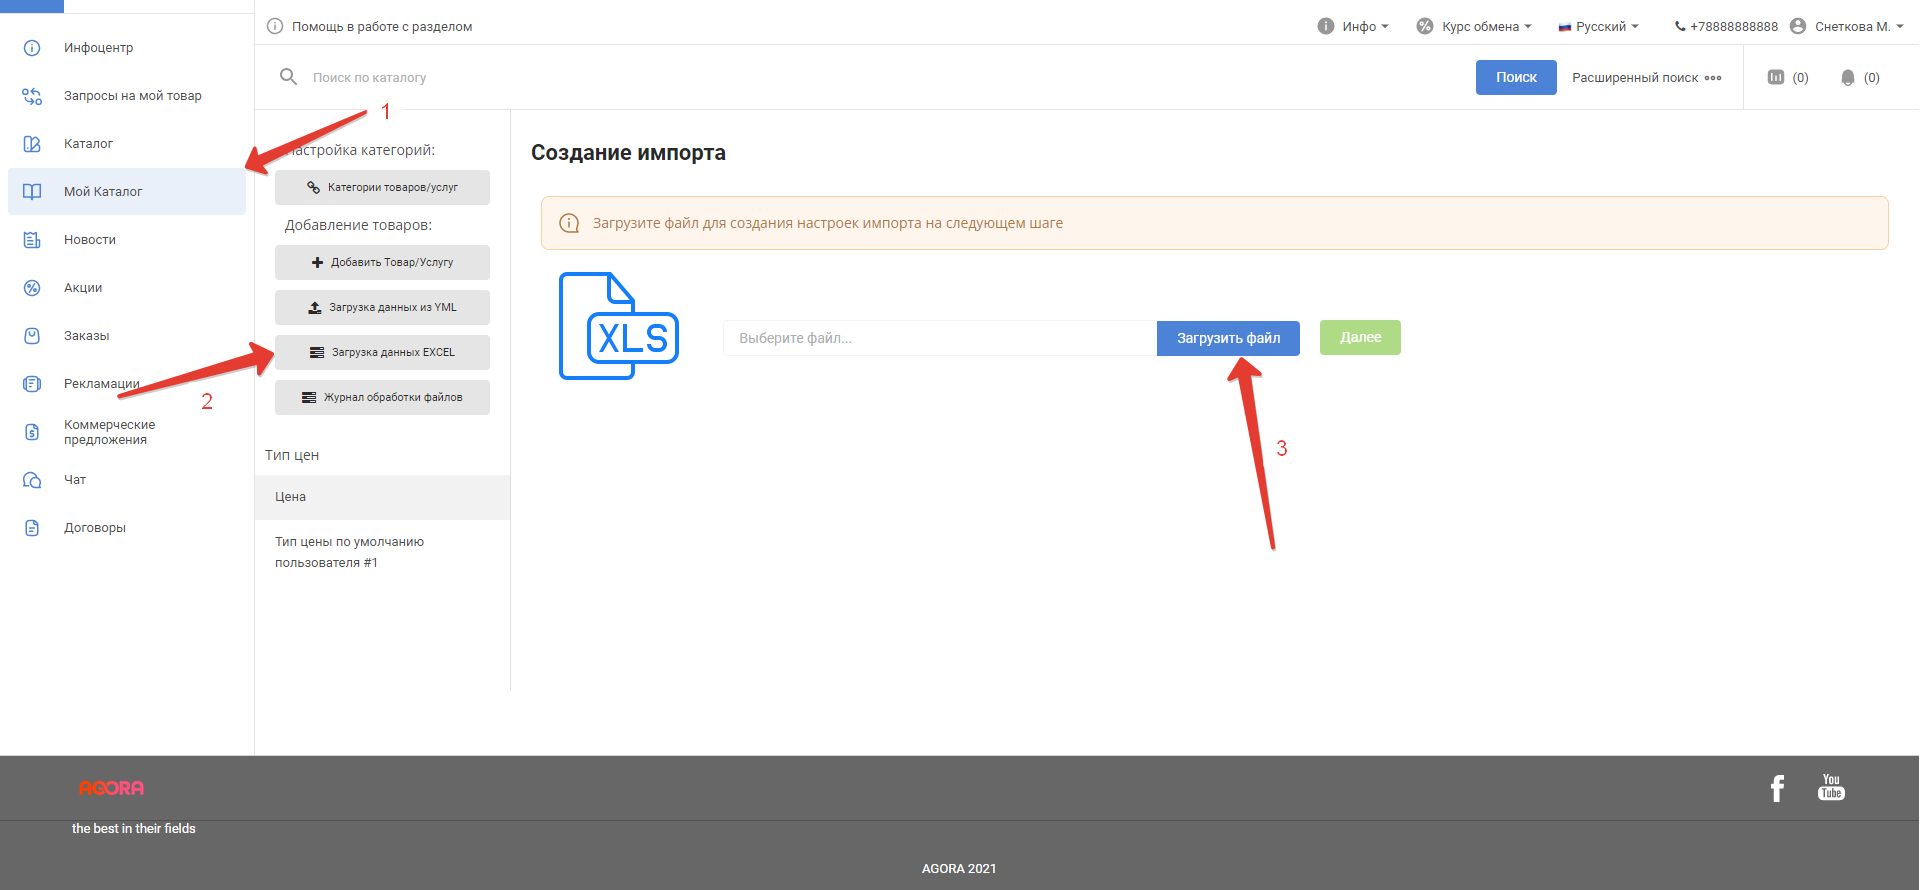Change language via Русский dropdown
The width and height of the screenshot is (1920, 890).
click(x=1598, y=26)
